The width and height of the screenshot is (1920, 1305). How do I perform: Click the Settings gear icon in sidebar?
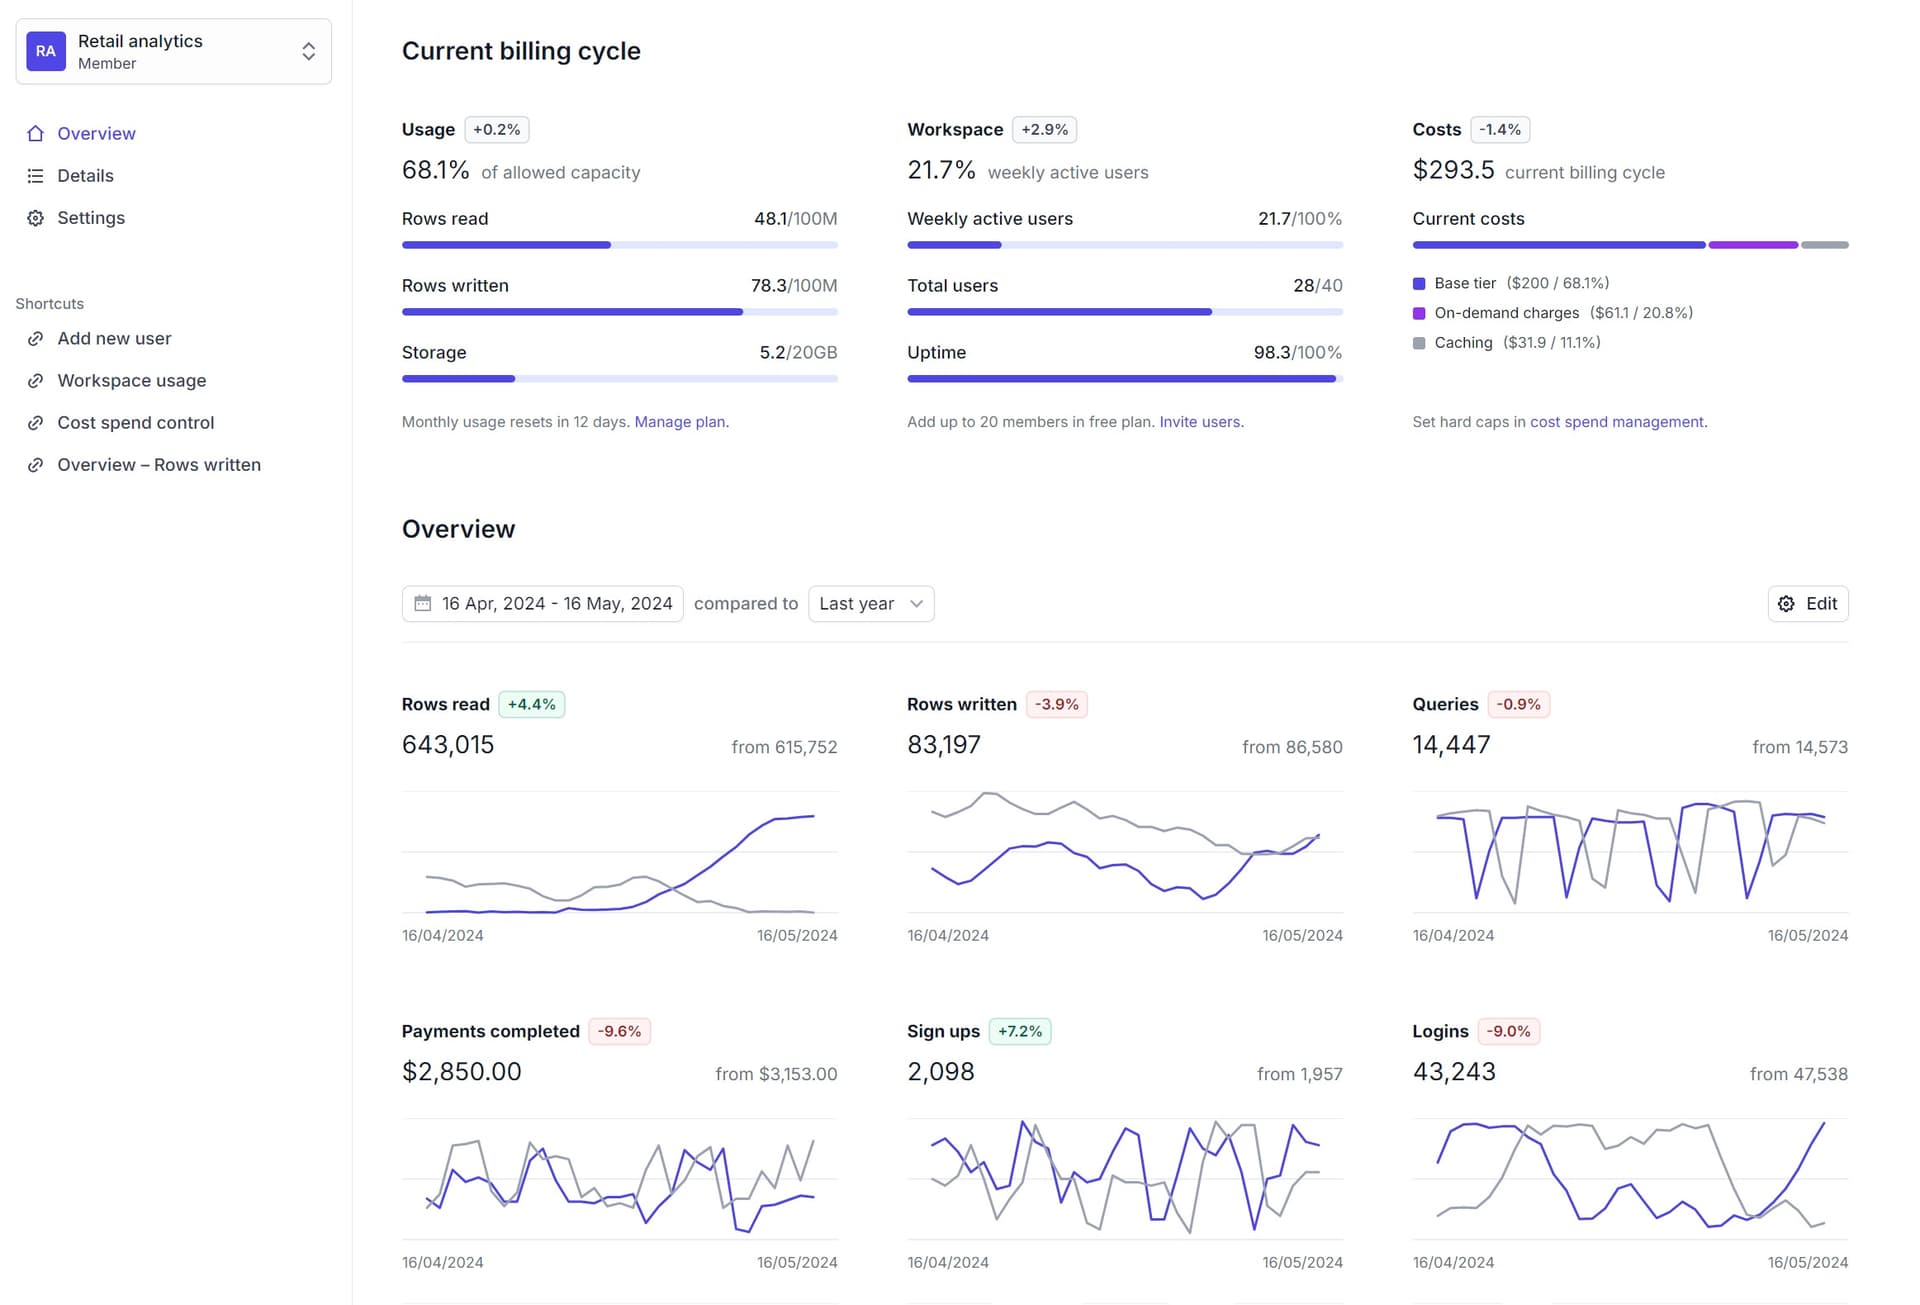(x=36, y=218)
